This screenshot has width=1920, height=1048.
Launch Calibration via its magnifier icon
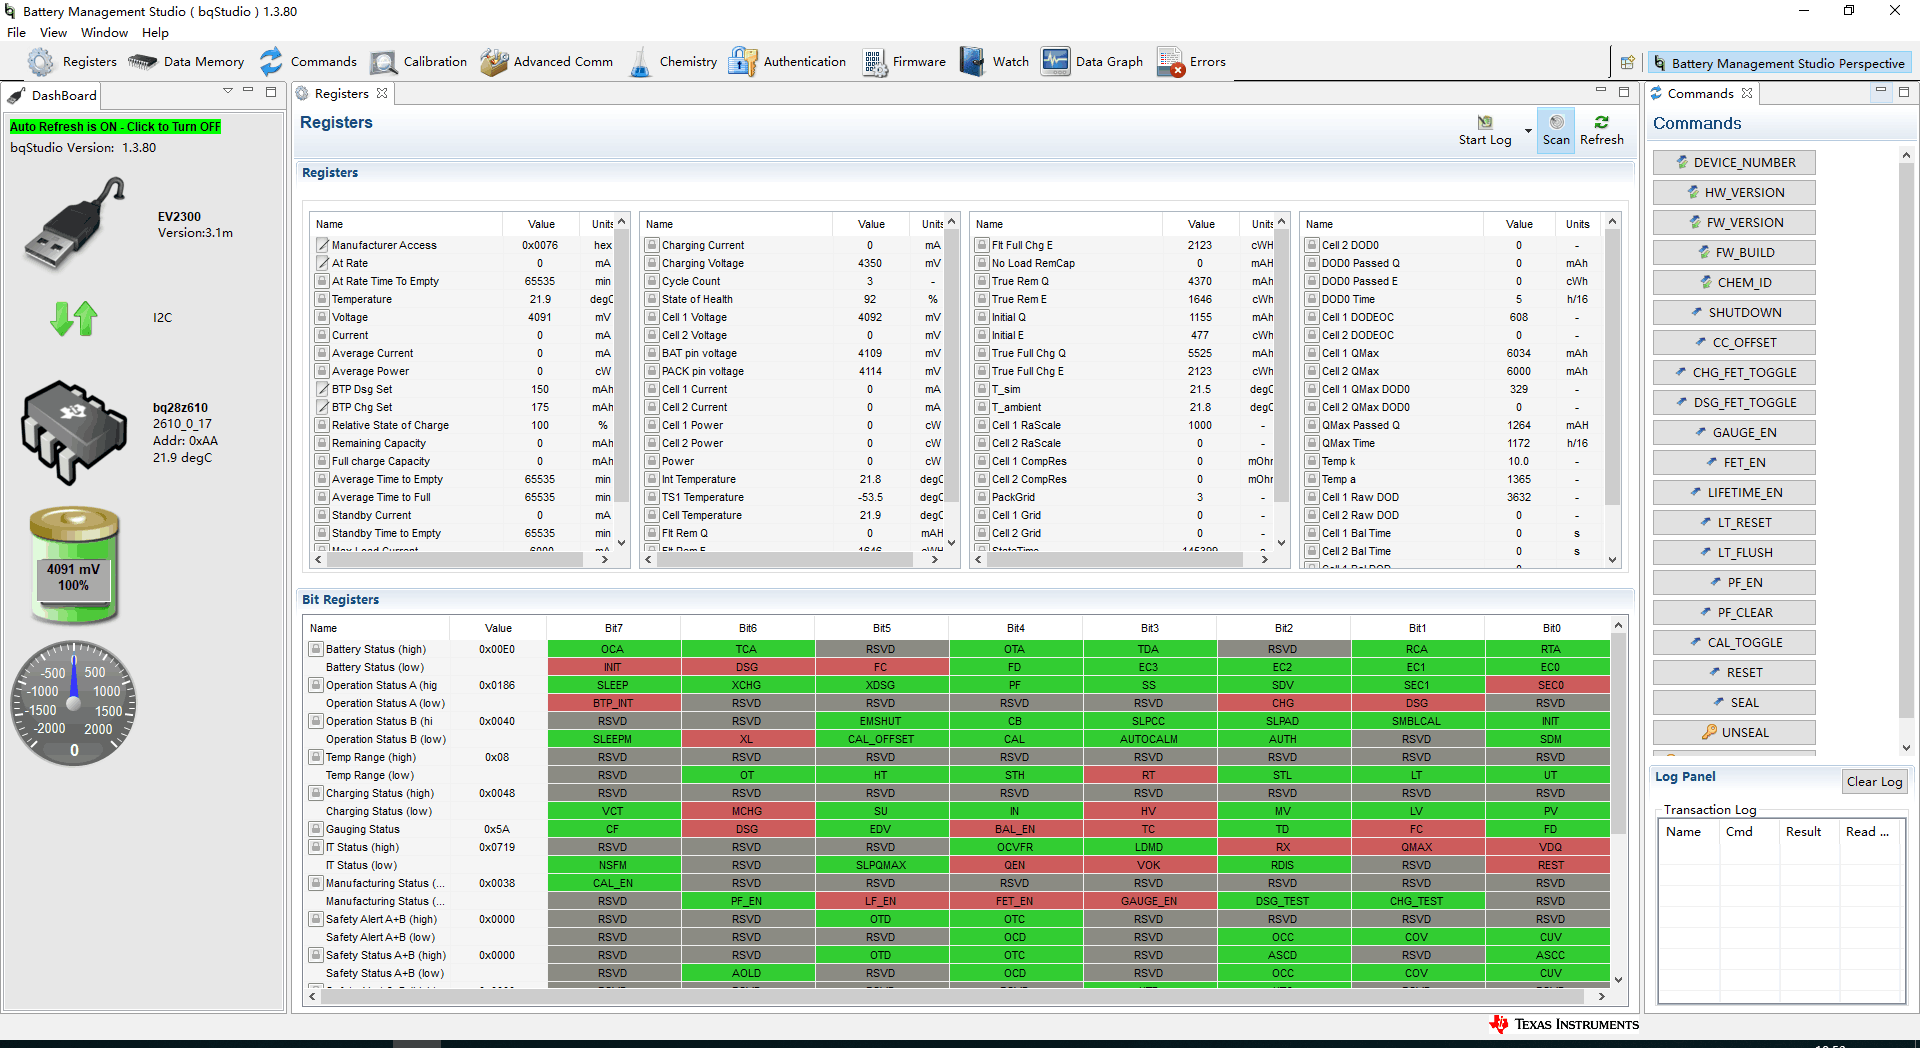[x=384, y=62]
